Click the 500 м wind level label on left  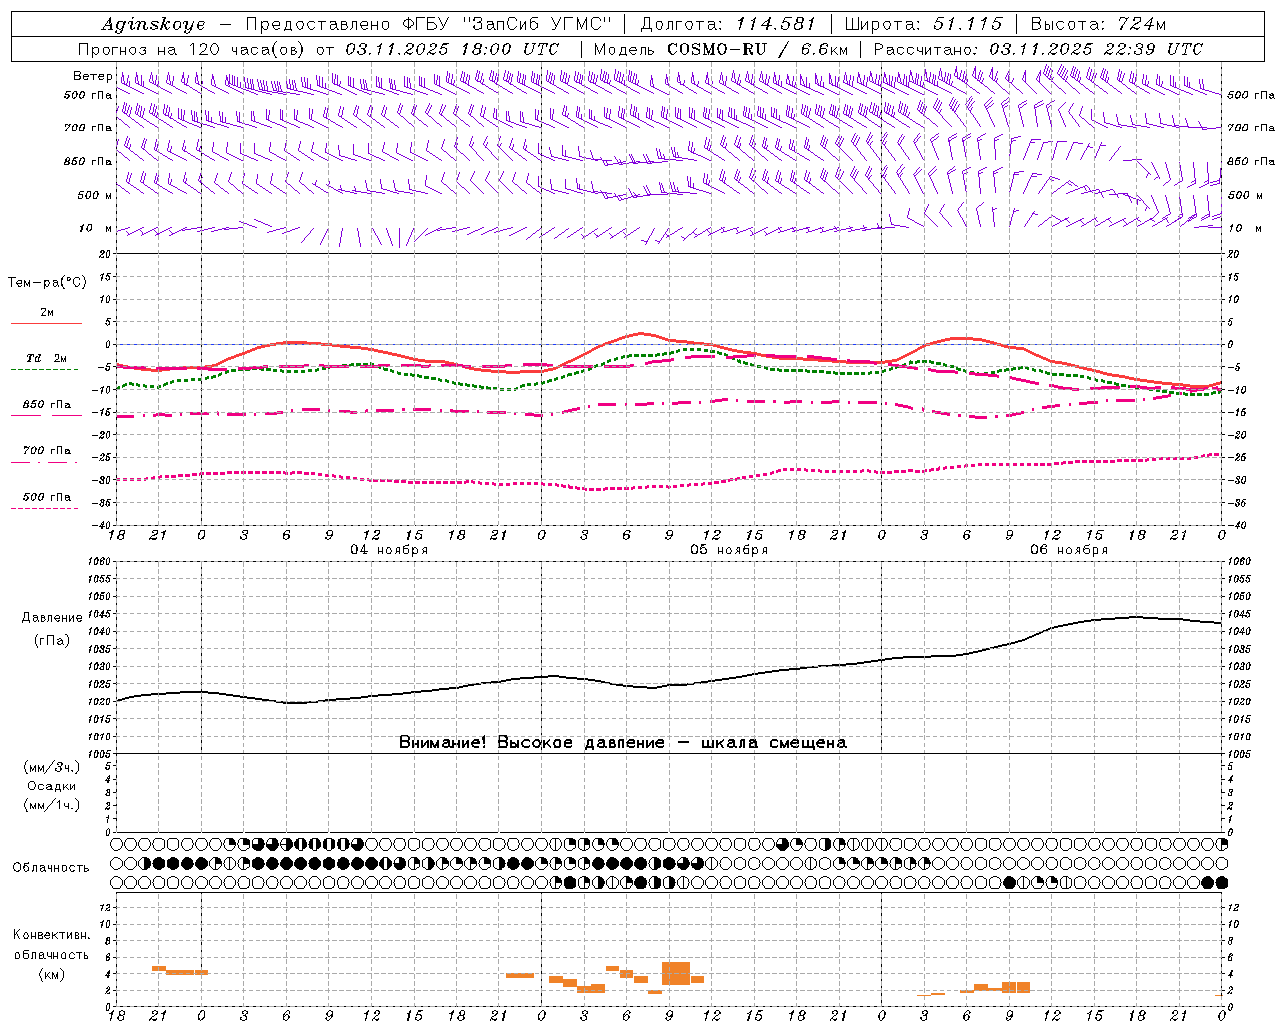click(95, 195)
